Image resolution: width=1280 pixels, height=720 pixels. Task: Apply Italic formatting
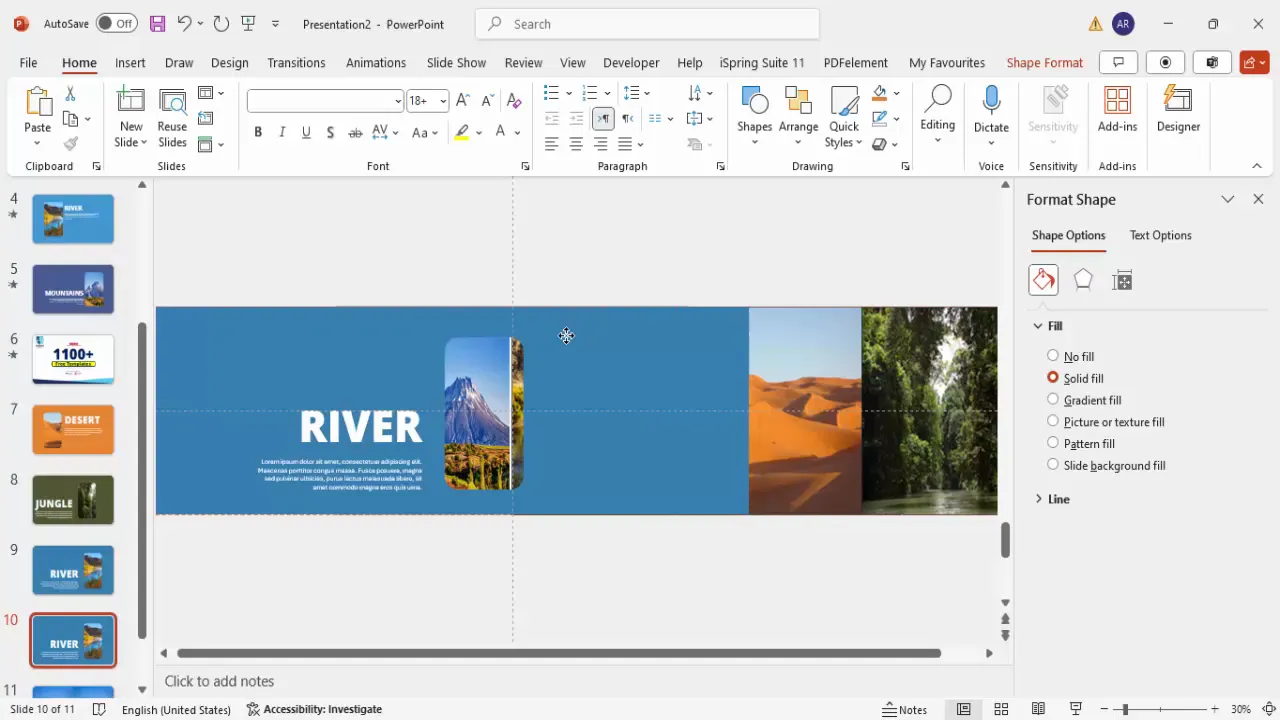[282, 132]
